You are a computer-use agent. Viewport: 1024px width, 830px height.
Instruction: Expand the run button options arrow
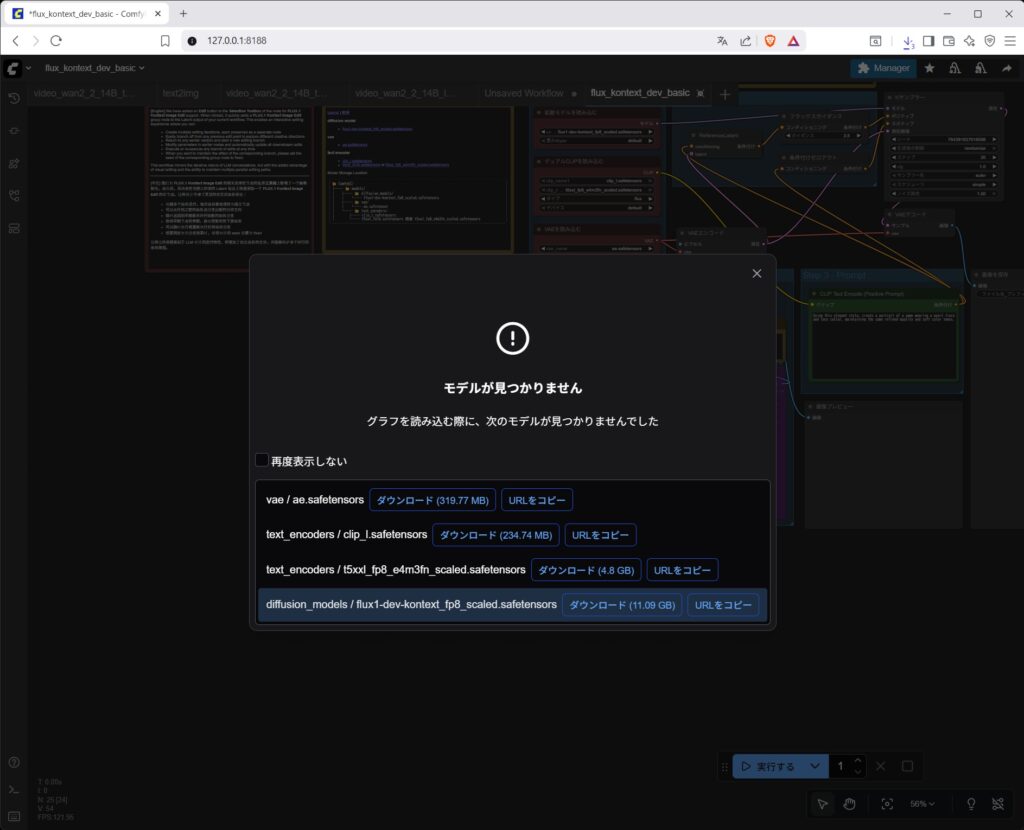[x=816, y=766]
